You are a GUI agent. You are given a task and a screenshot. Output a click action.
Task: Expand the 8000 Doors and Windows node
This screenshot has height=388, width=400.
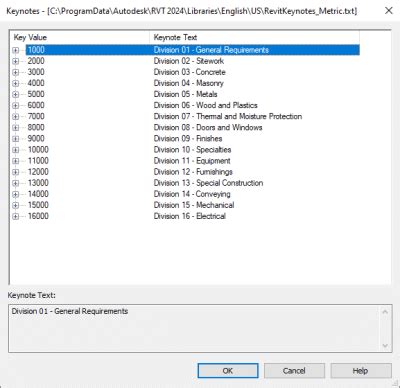(x=15, y=128)
